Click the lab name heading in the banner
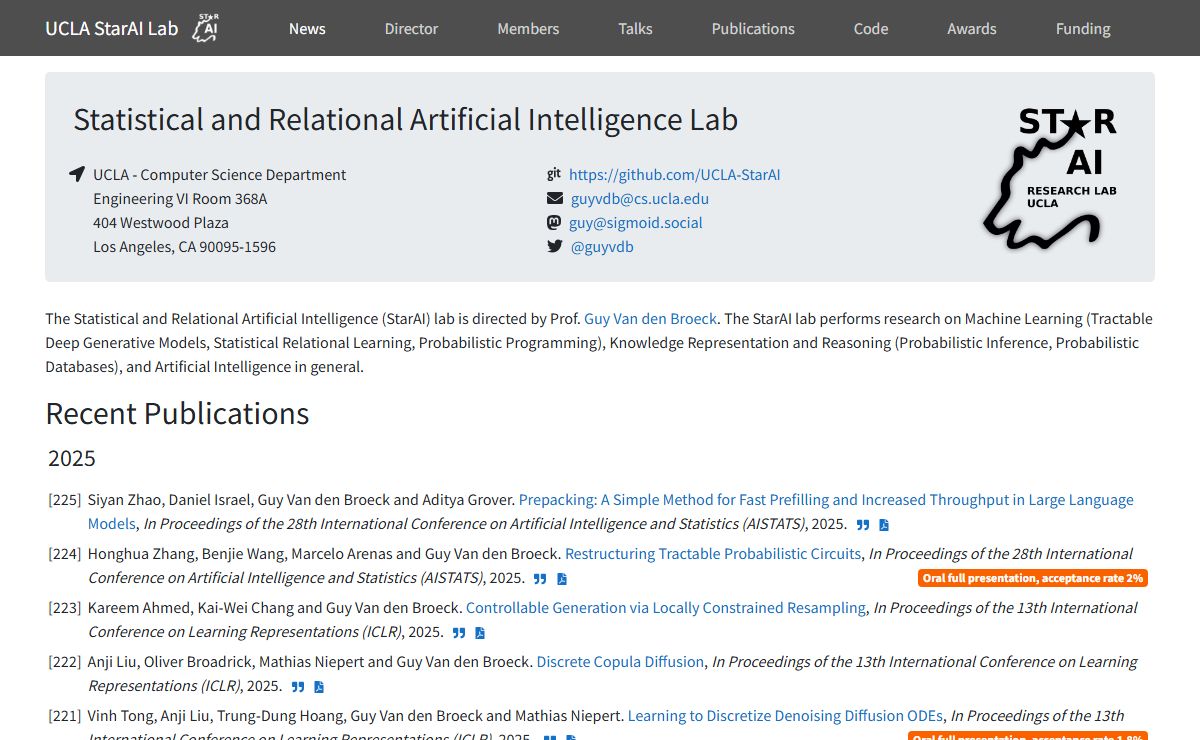 click(x=405, y=119)
